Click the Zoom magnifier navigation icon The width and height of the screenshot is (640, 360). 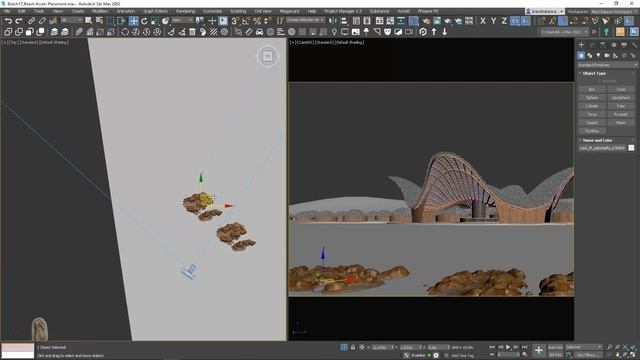609,347
